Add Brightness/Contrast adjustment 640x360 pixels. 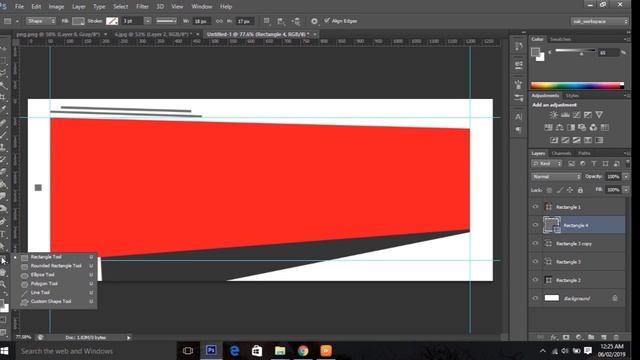tap(553, 115)
